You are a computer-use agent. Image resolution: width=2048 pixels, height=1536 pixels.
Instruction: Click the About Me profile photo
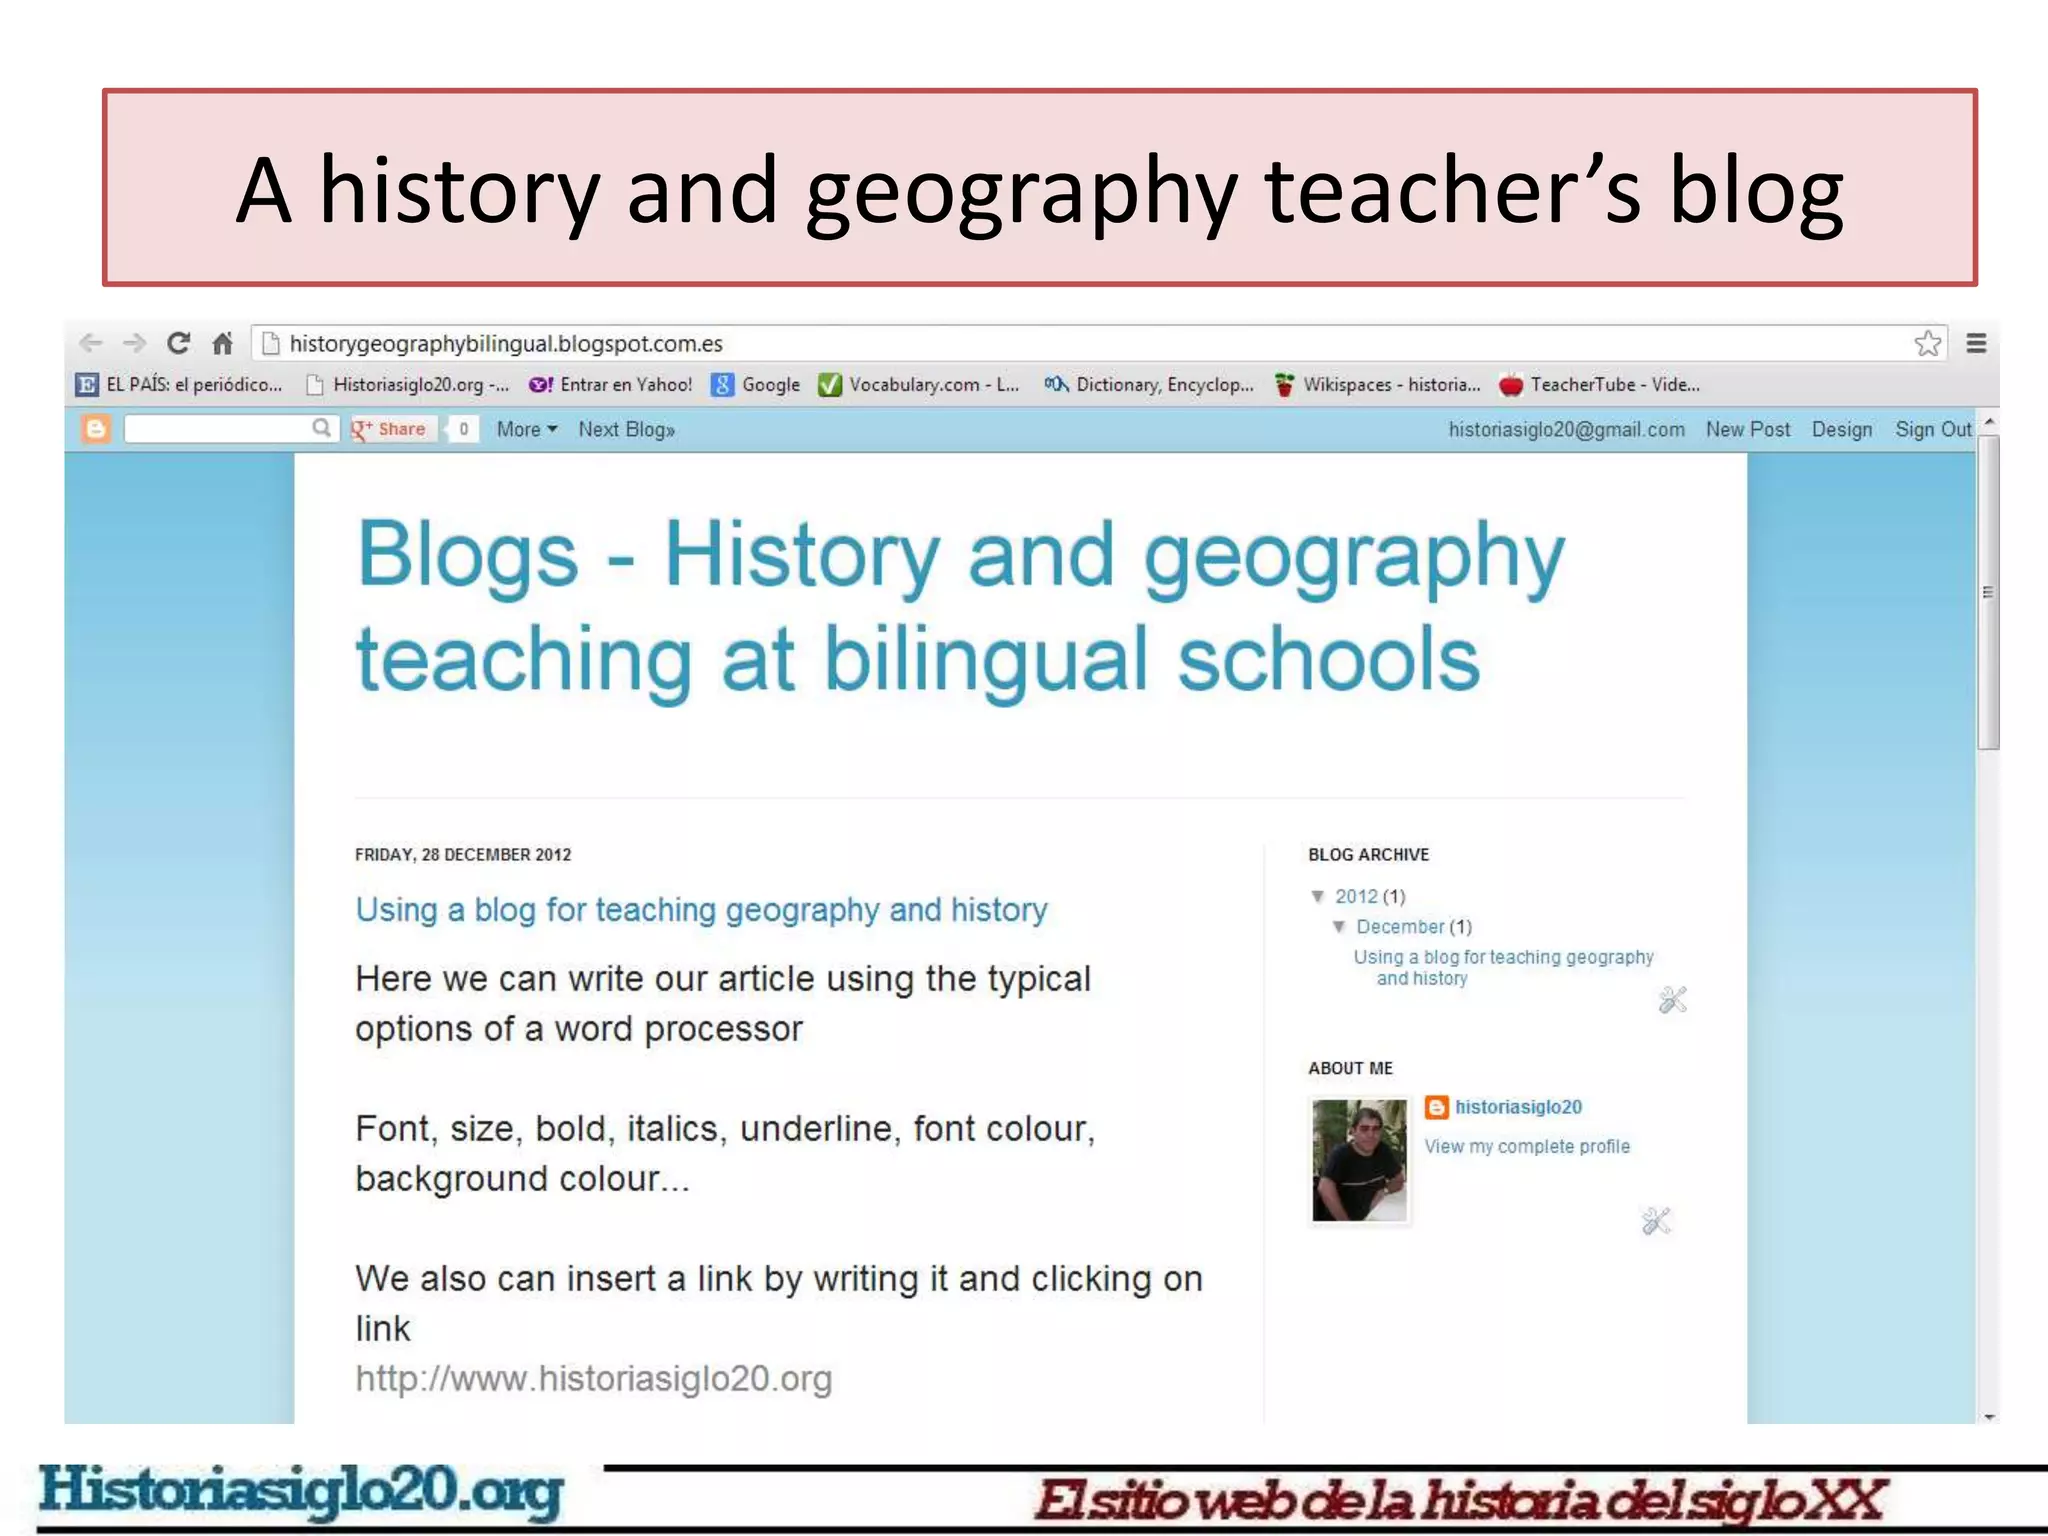click(1358, 1160)
